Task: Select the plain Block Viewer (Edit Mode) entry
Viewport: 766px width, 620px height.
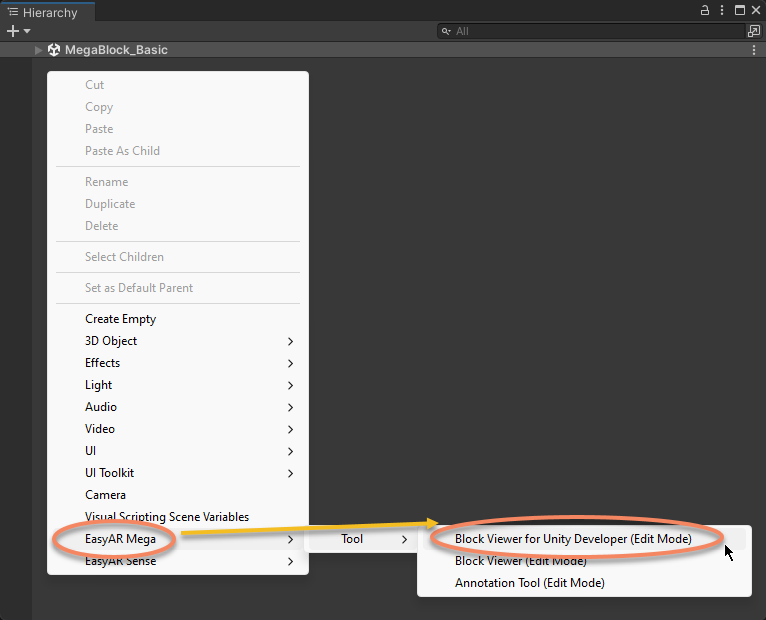Action: point(584,561)
